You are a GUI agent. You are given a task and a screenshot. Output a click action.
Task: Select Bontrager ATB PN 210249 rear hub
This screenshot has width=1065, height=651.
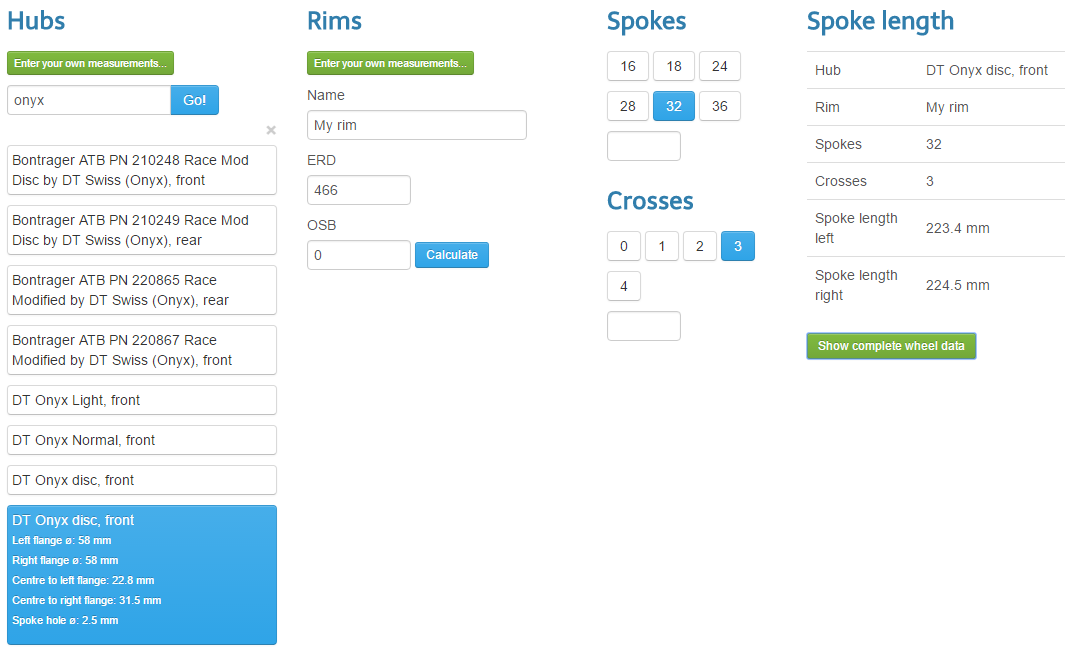click(142, 230)
